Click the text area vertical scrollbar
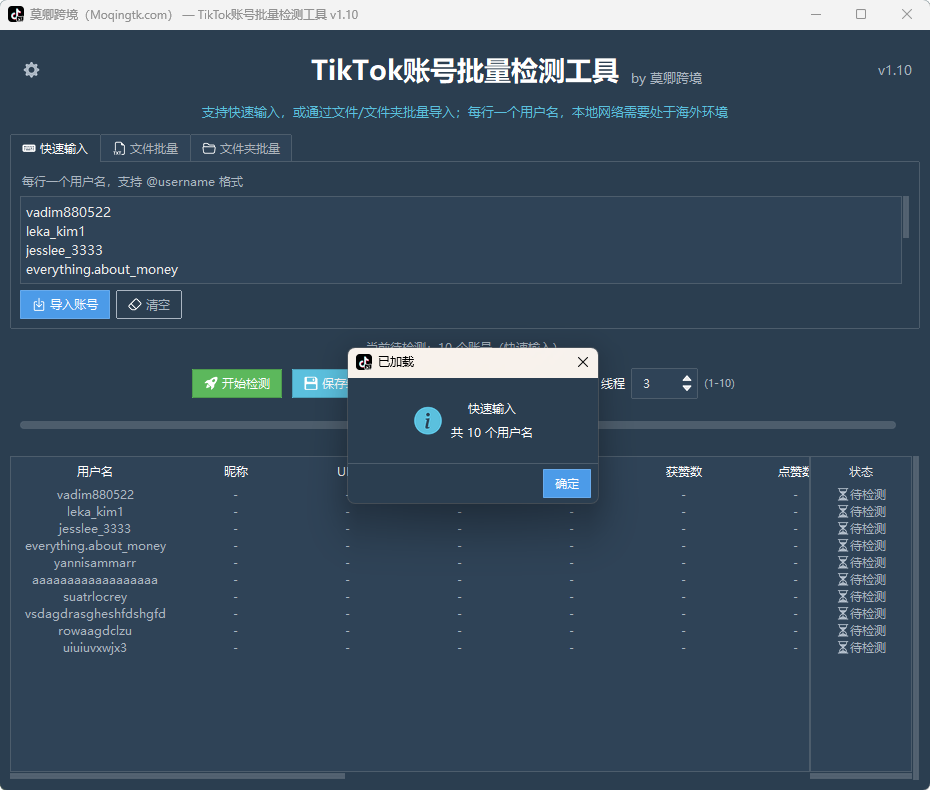The image size is (930, 790). pos(906,218)
